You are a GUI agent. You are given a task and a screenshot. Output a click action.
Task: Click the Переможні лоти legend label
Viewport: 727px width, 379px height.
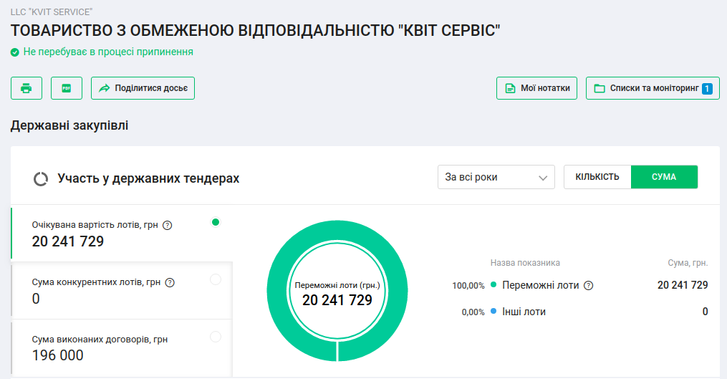click(541, 285)
